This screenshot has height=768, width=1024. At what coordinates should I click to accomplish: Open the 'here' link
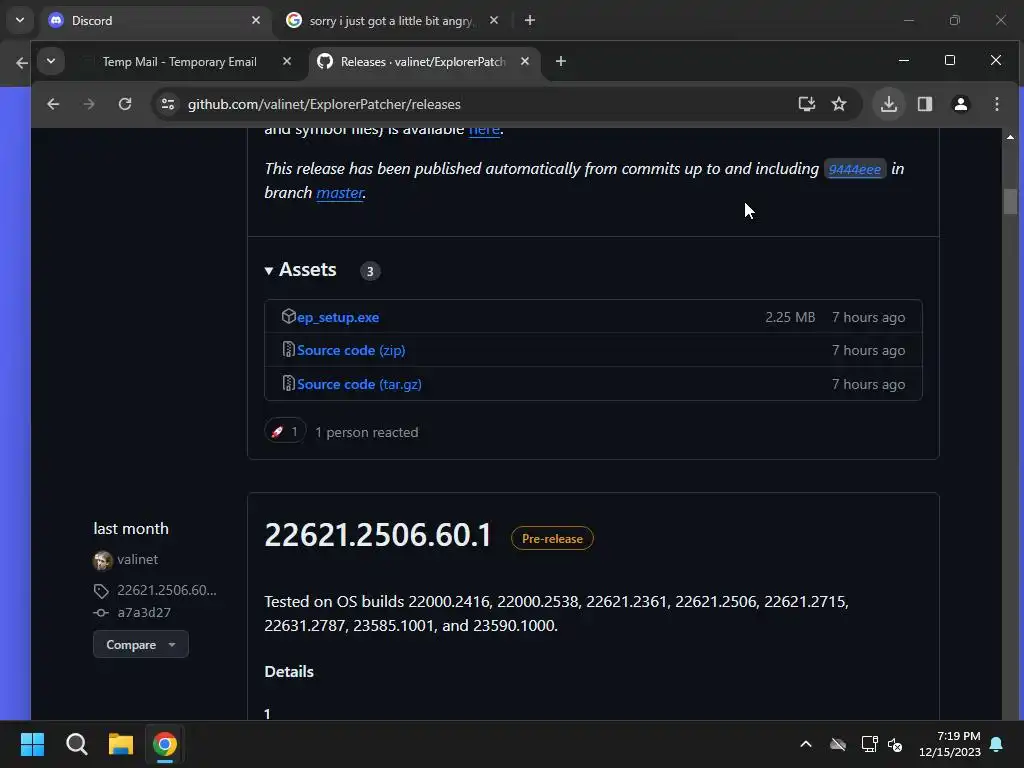484,129
